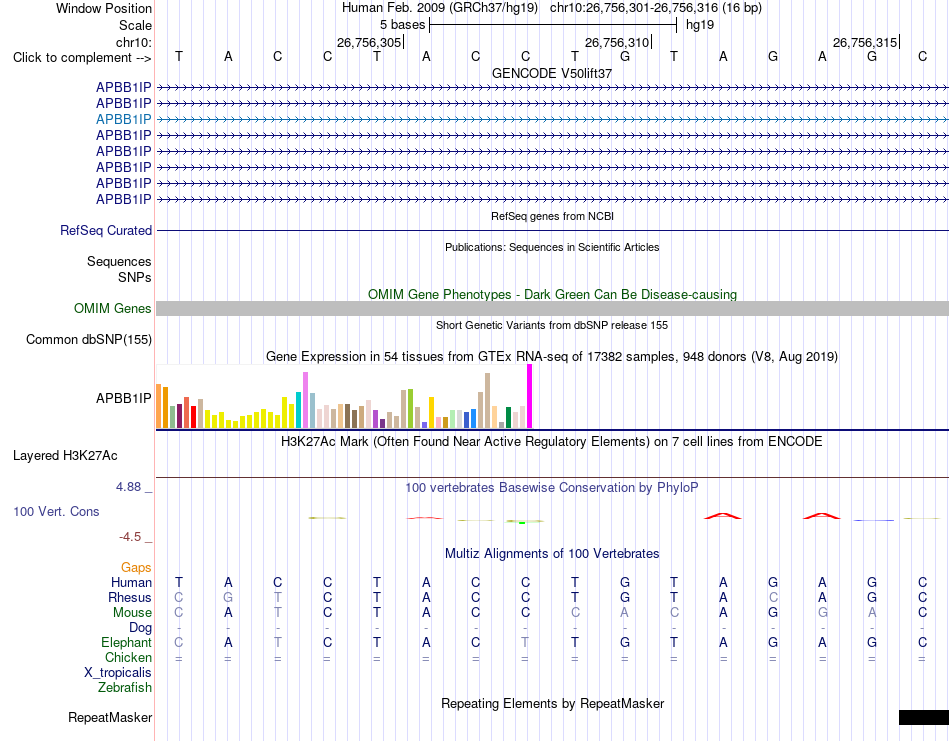
Task: Click 'Publications: Sequences in Scientific Articles' title
Action: 552,247
